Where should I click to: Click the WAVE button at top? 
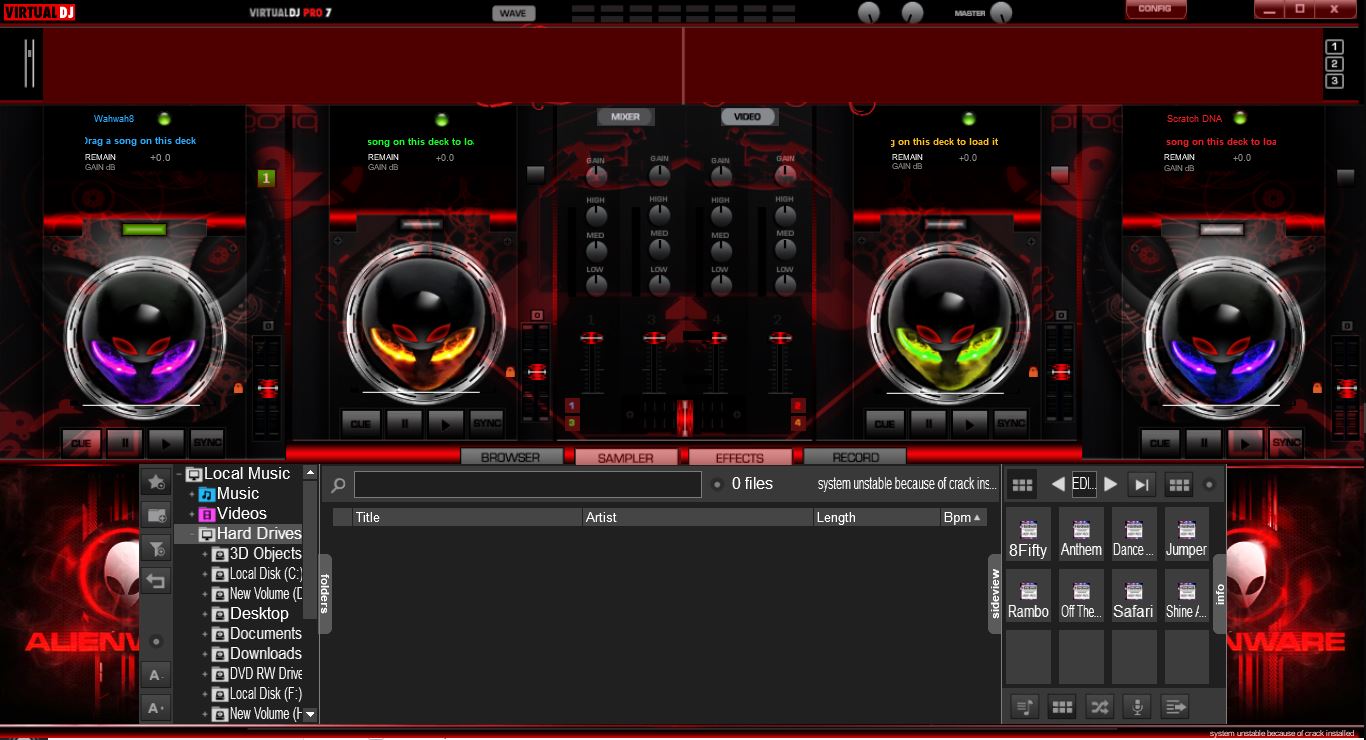tap(513, 13)
